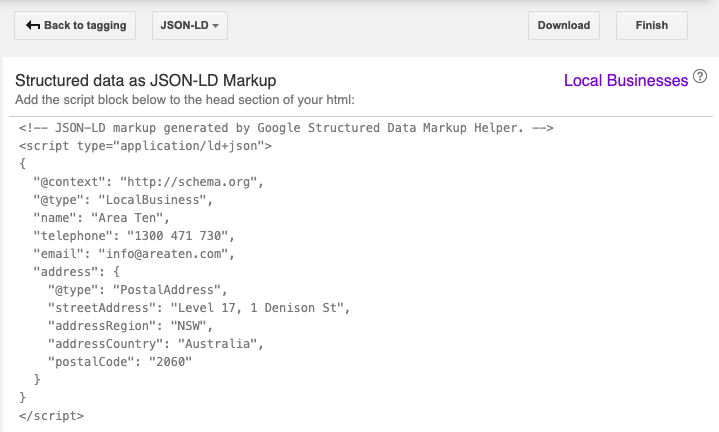
Task: Place cursor on the telephone number line
Action: click(133, 236)
